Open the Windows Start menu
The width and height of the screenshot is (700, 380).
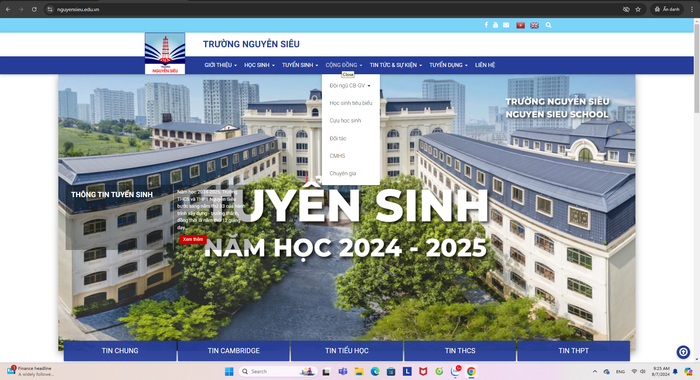(x=229, y=372)
